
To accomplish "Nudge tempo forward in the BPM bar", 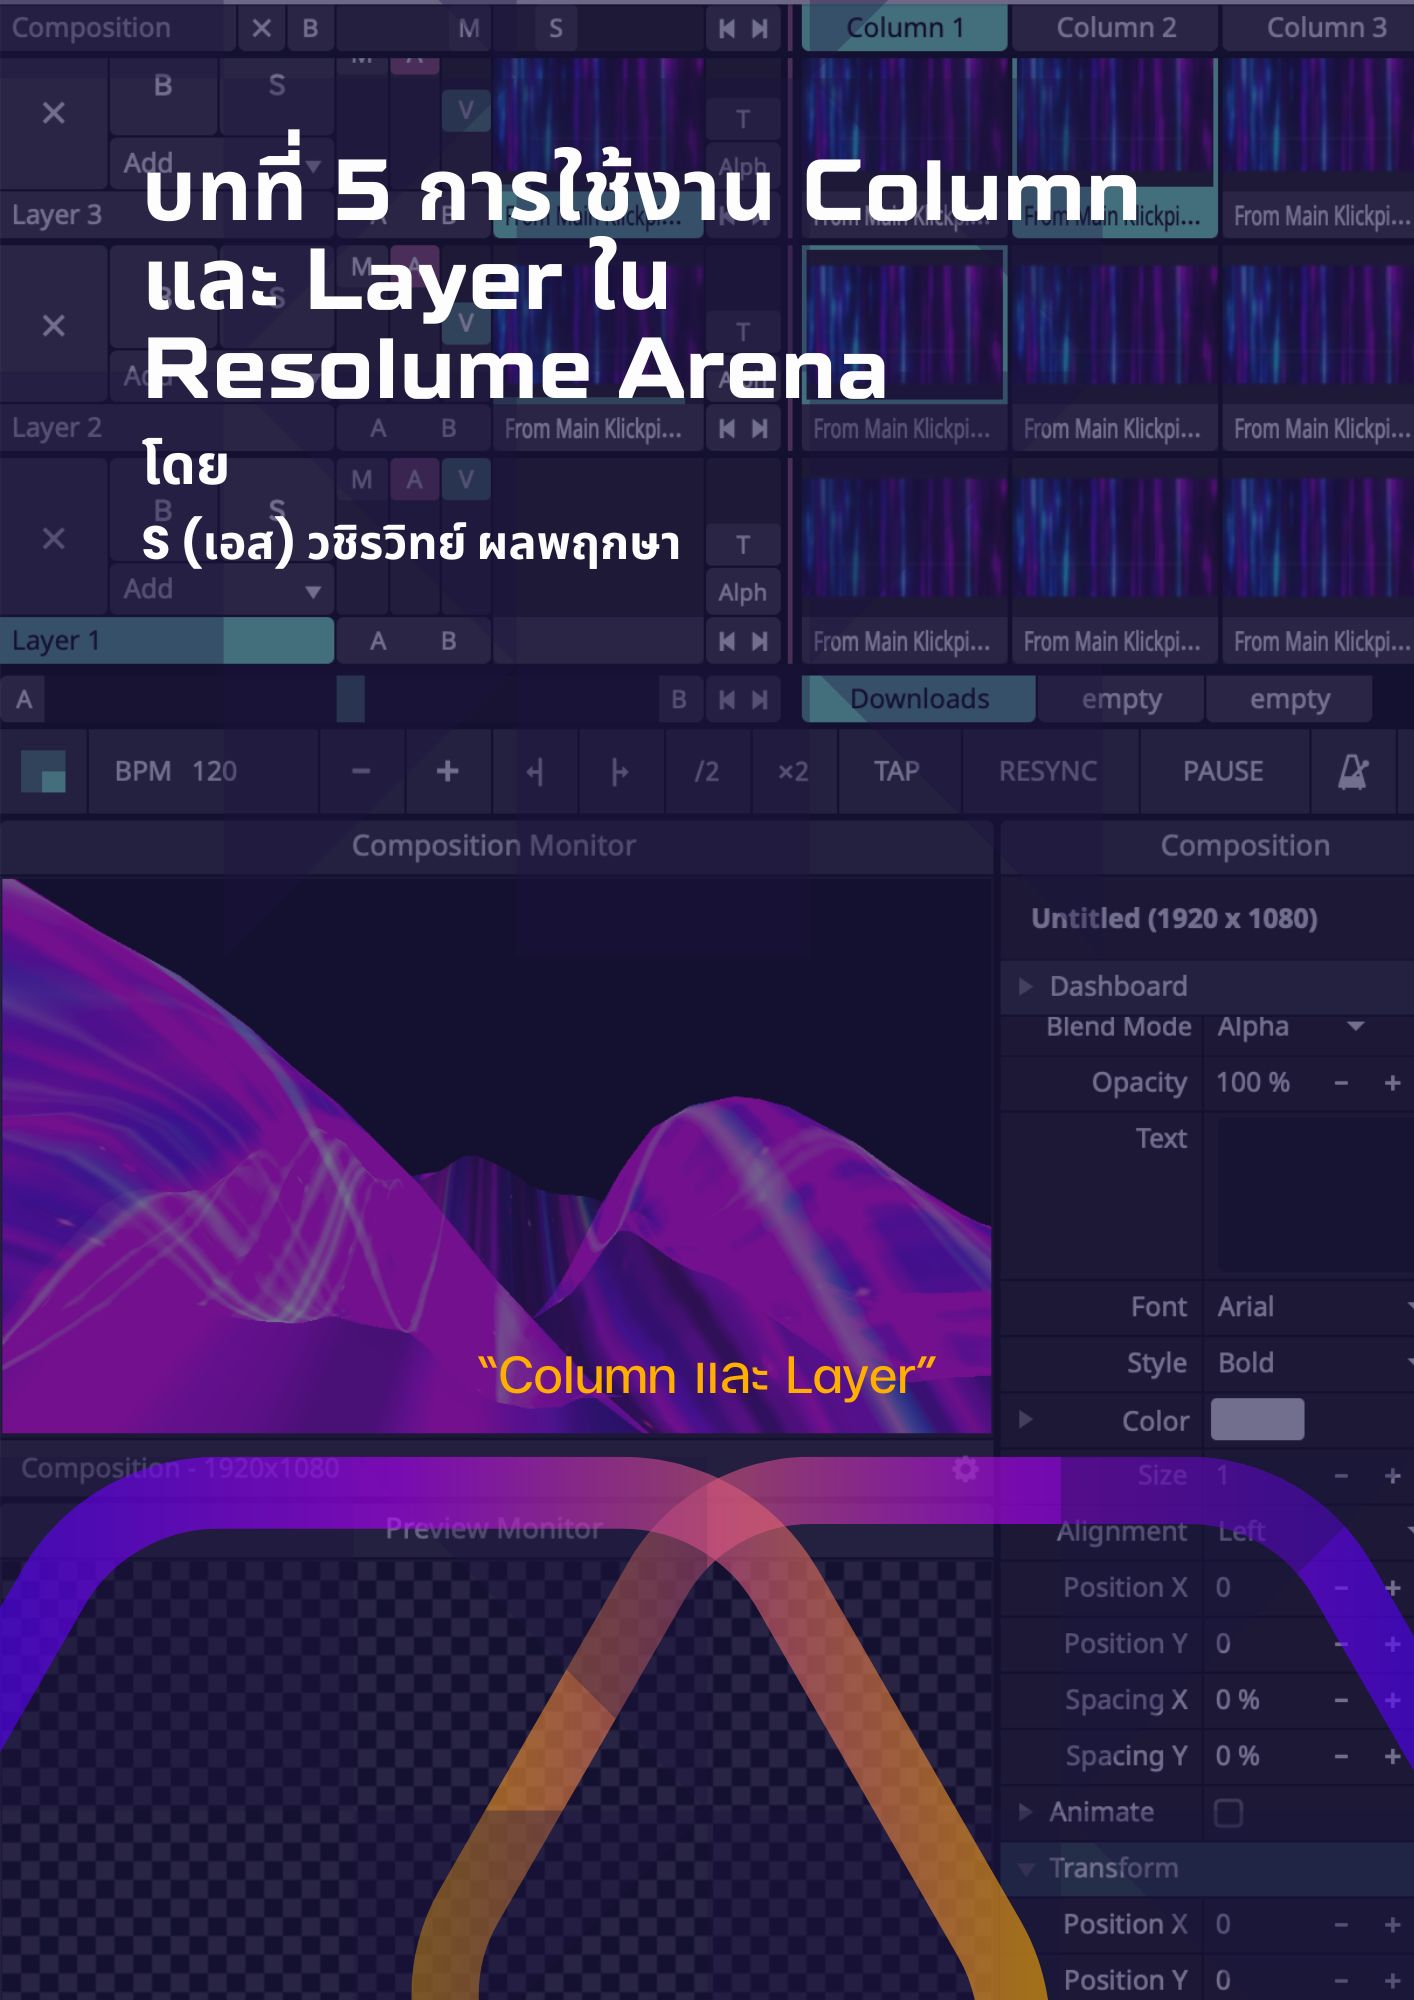I will coord(620,771).
